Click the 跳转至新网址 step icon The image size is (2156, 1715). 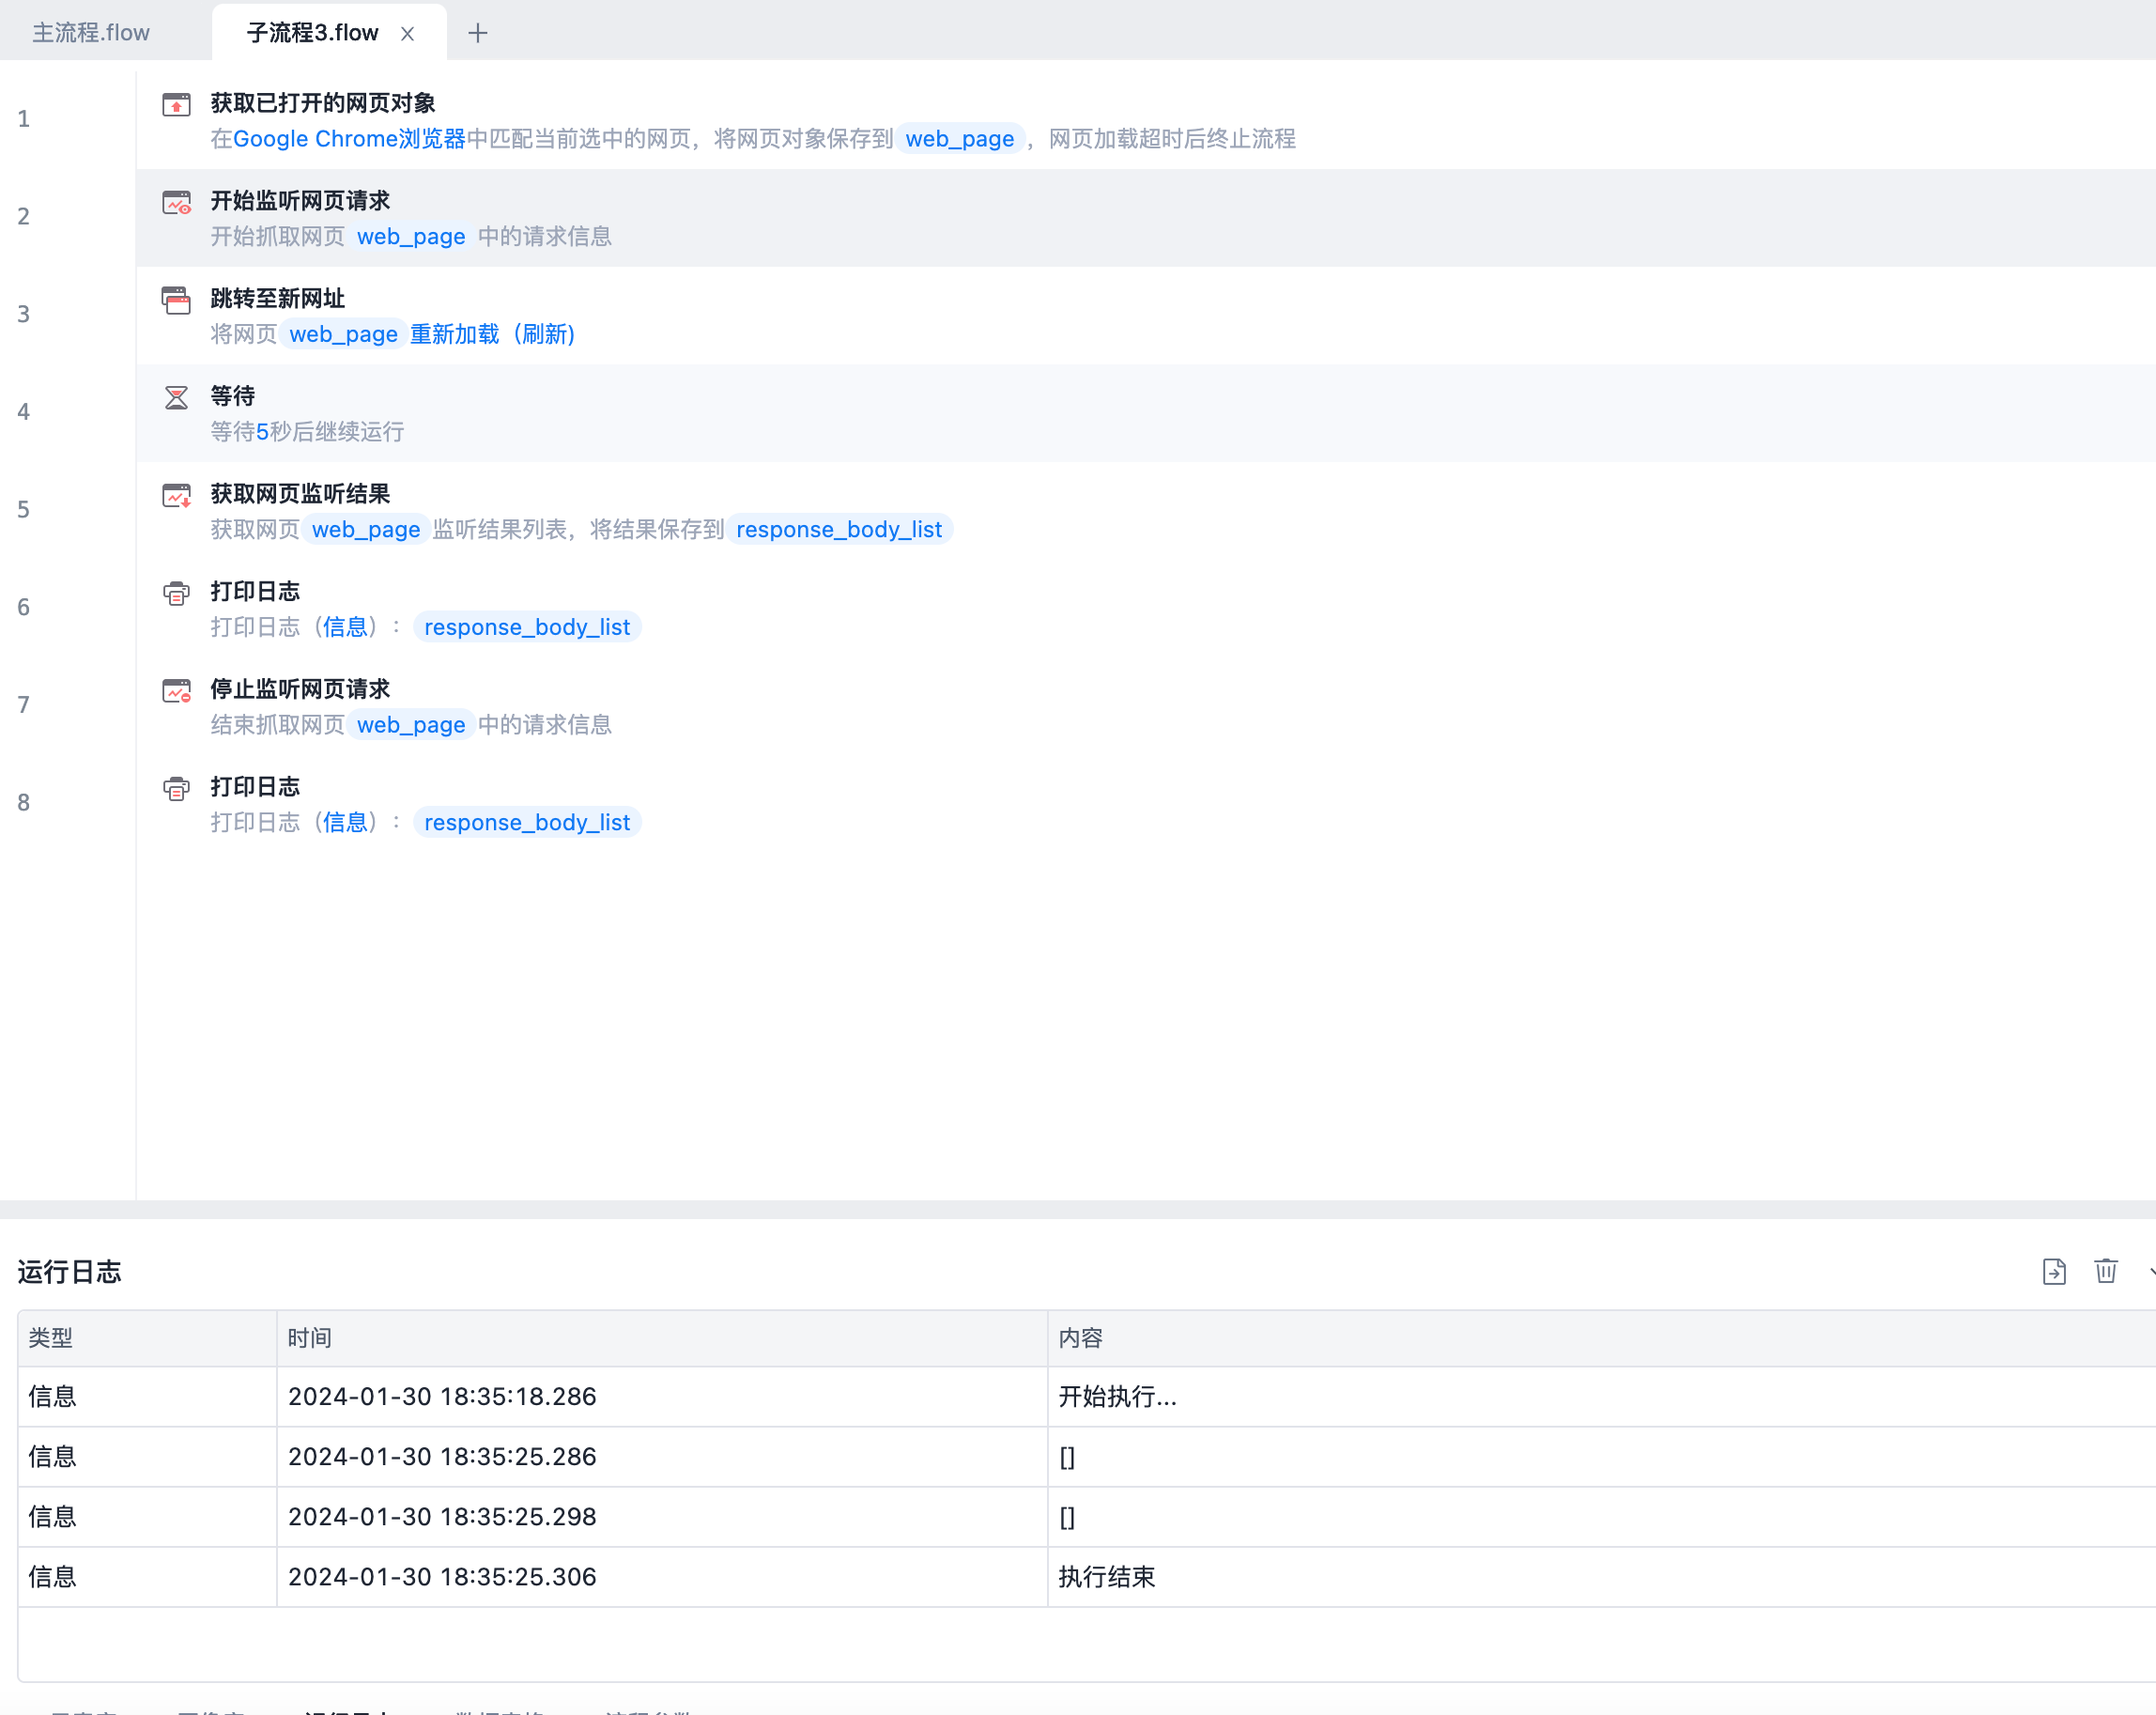[176, 300]
